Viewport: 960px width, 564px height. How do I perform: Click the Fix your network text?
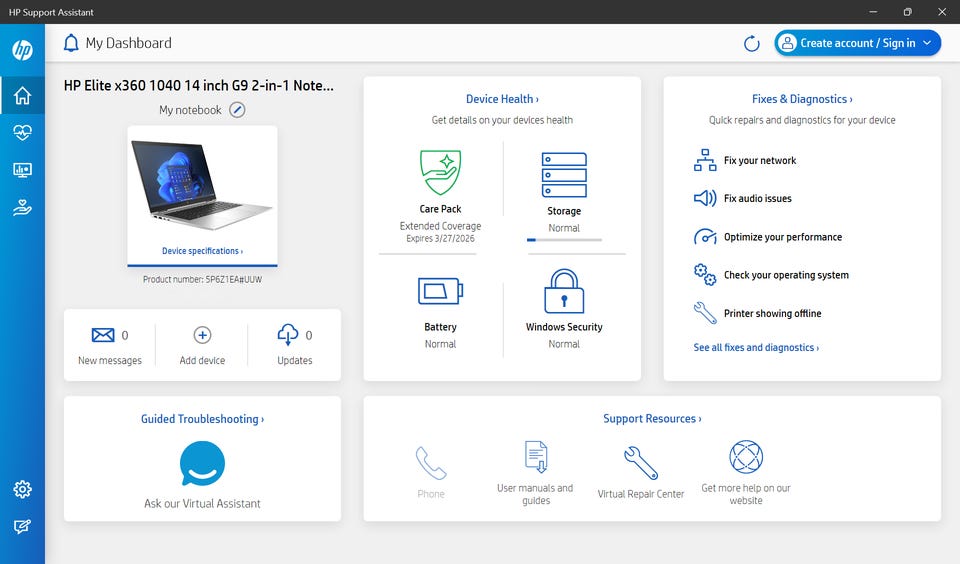(760, 160)
